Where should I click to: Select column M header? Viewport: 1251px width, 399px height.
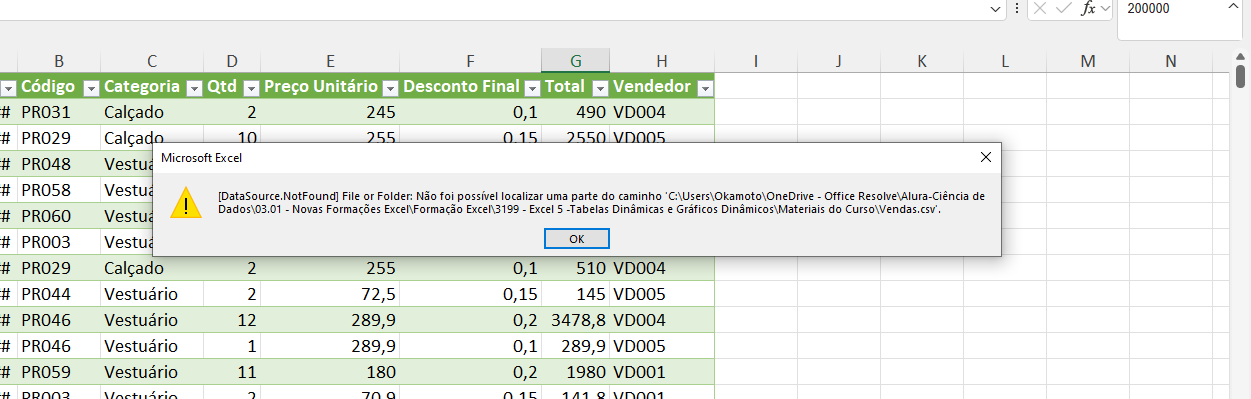1088,61
